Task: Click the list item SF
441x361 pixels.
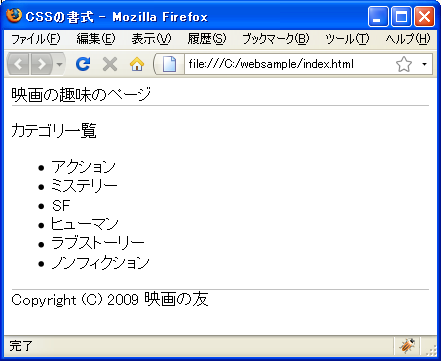Action: tap(61, 205)
